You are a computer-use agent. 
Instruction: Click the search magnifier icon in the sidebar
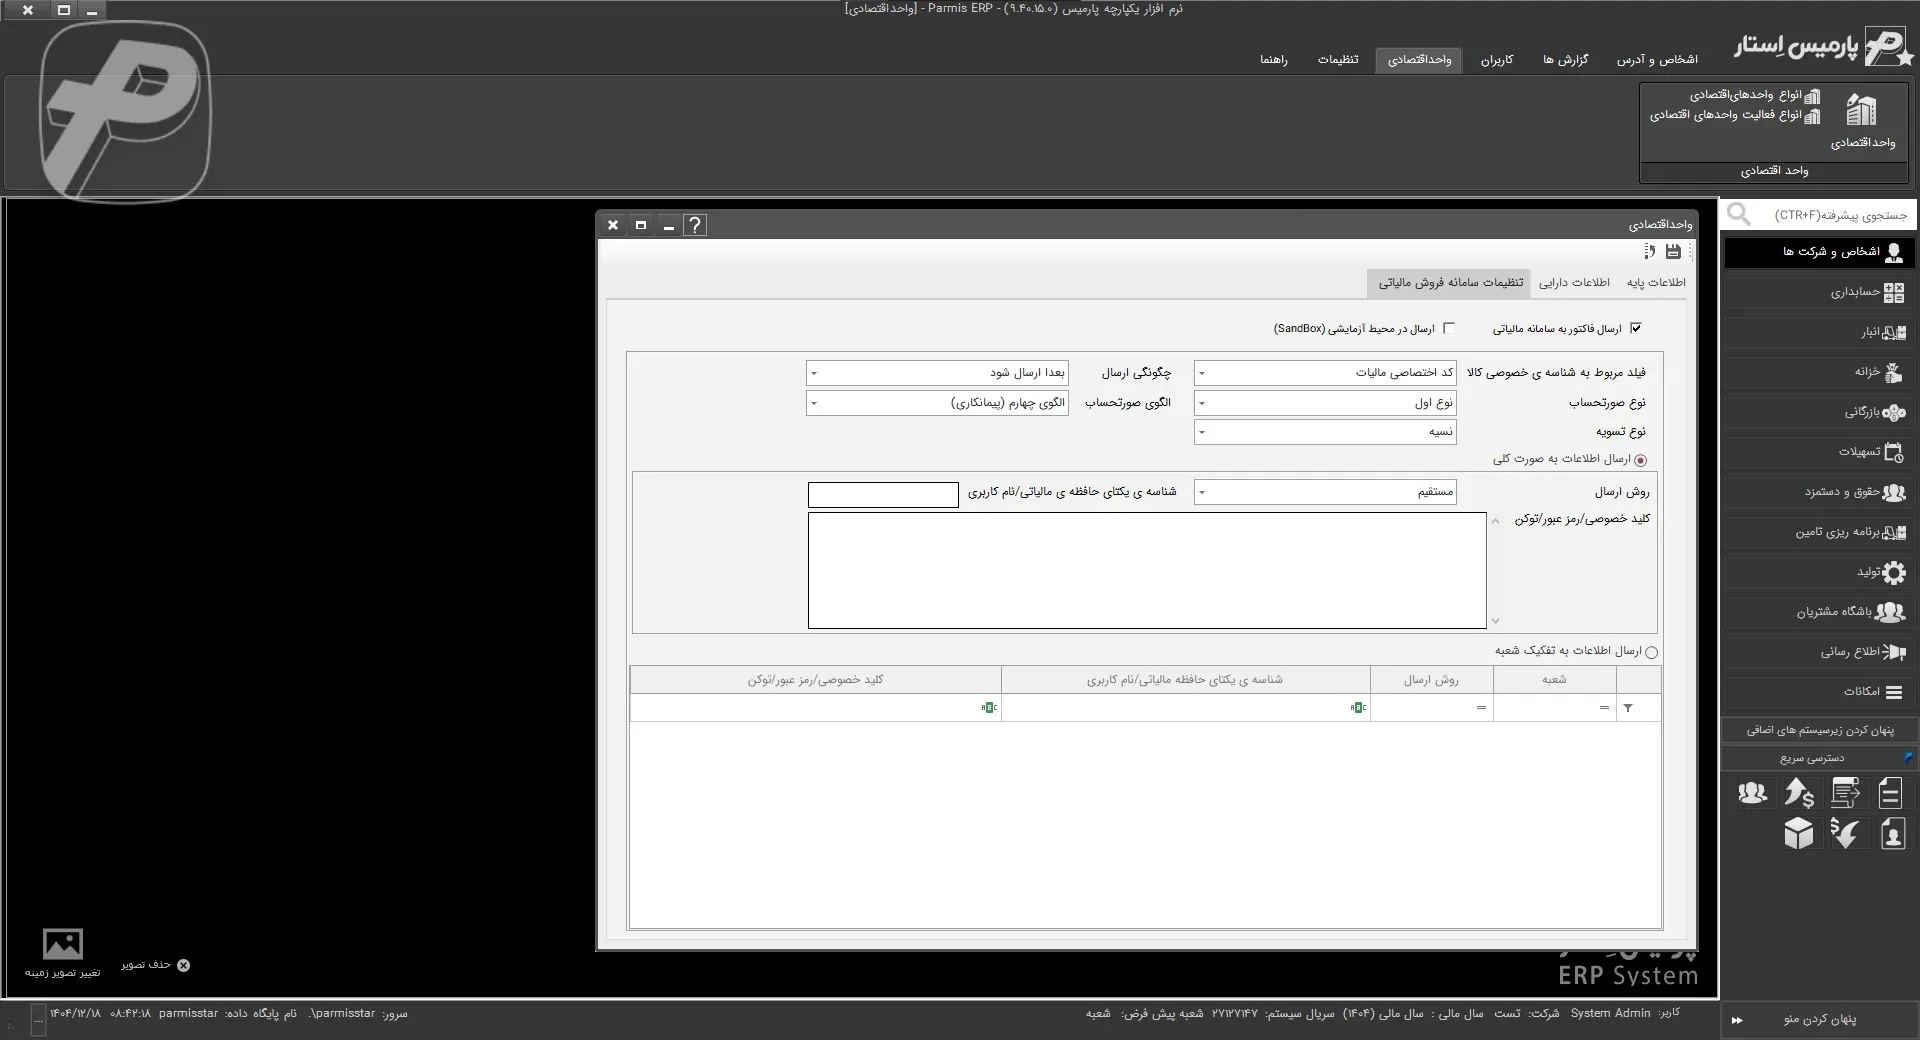(1740, 214)
